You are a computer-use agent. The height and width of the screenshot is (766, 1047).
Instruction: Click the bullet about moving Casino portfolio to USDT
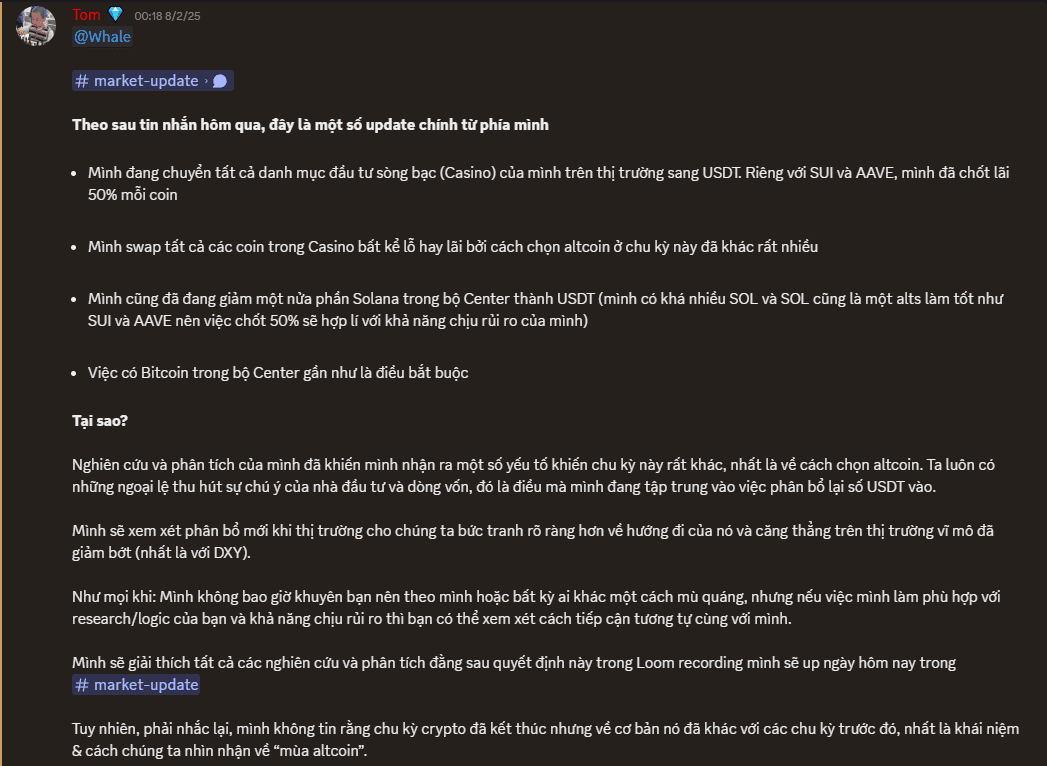[548, 184]
